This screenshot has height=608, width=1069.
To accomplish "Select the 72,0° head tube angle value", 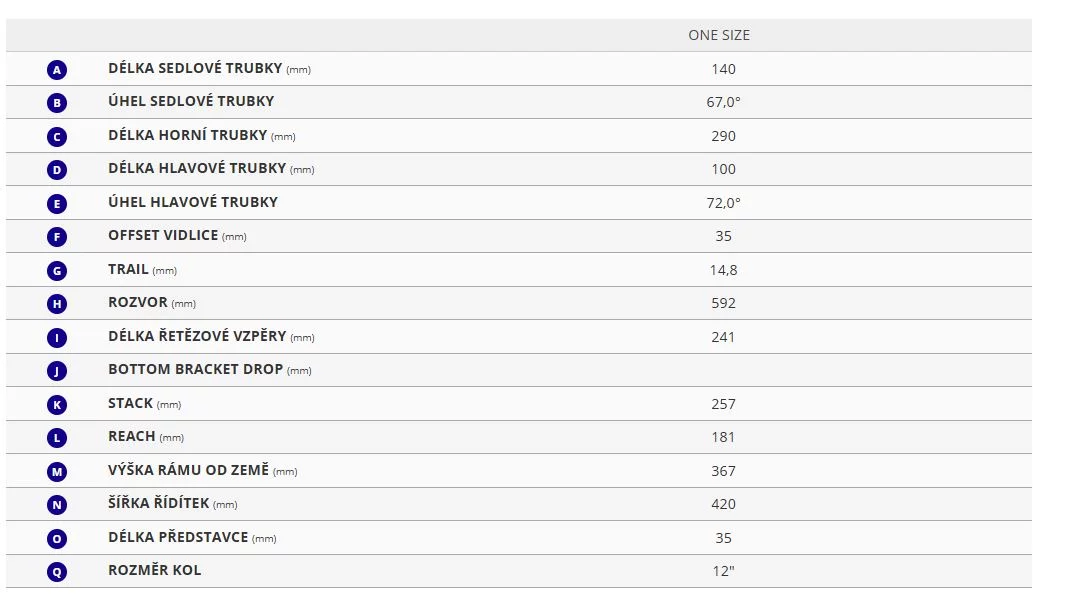I will tap(723, 202).
